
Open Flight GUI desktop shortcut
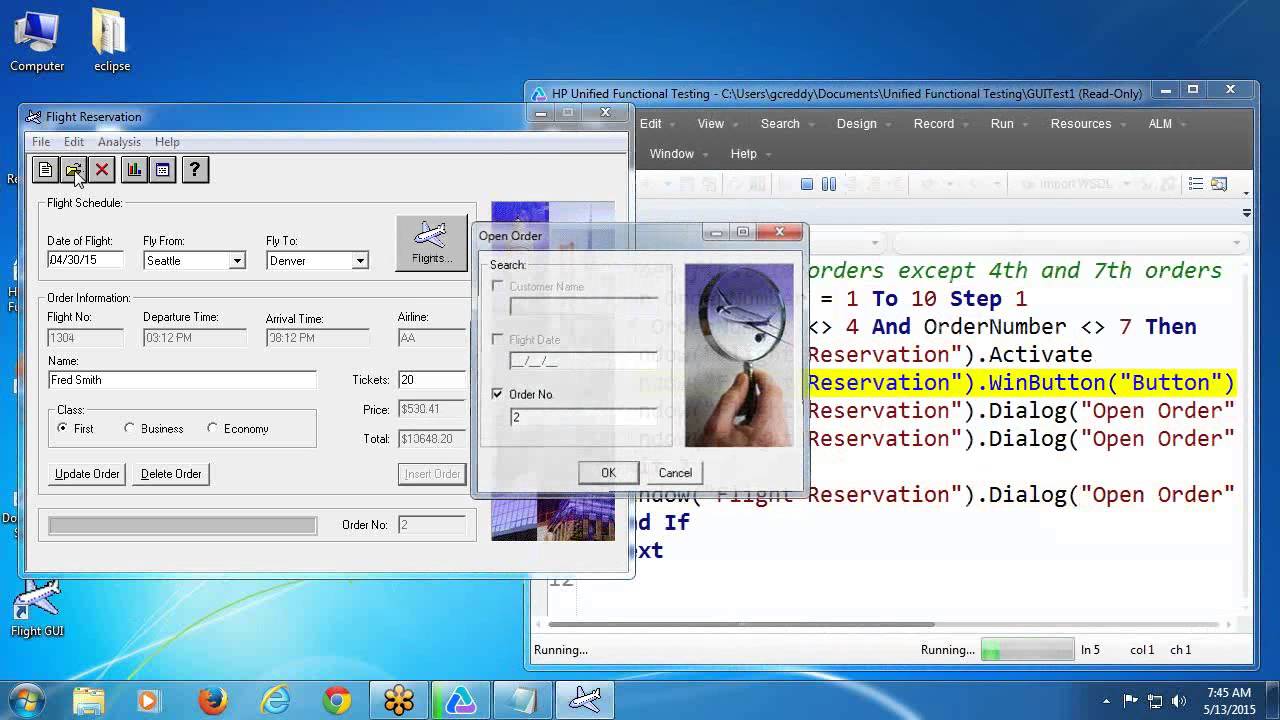click(x=37, y=608)
